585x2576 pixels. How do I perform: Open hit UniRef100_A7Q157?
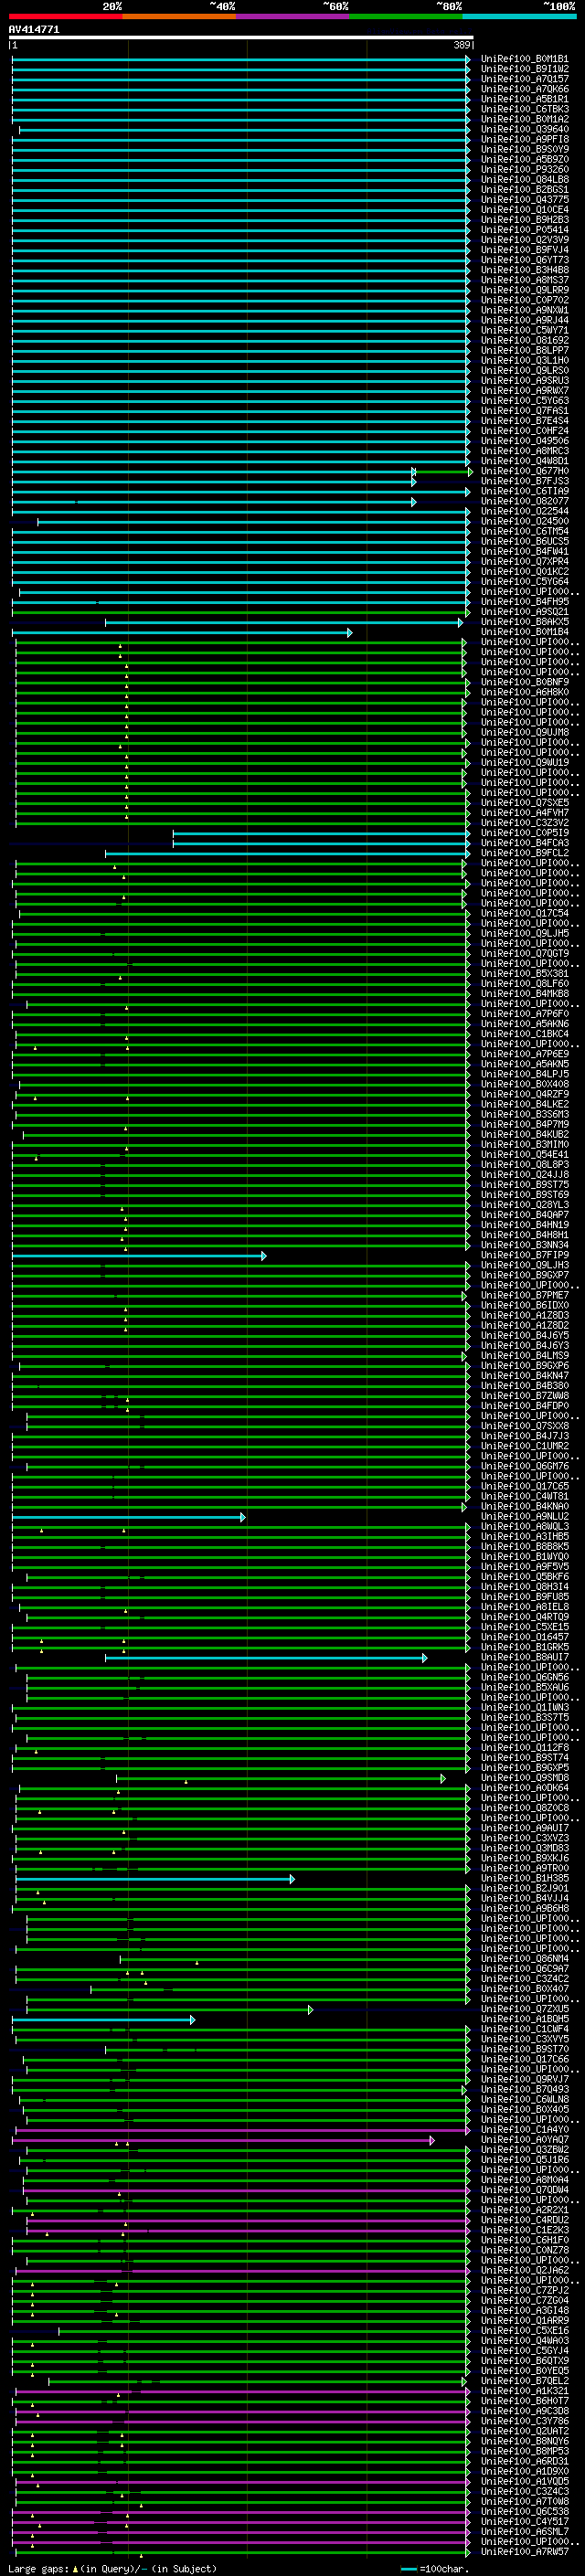click(525, 79)
